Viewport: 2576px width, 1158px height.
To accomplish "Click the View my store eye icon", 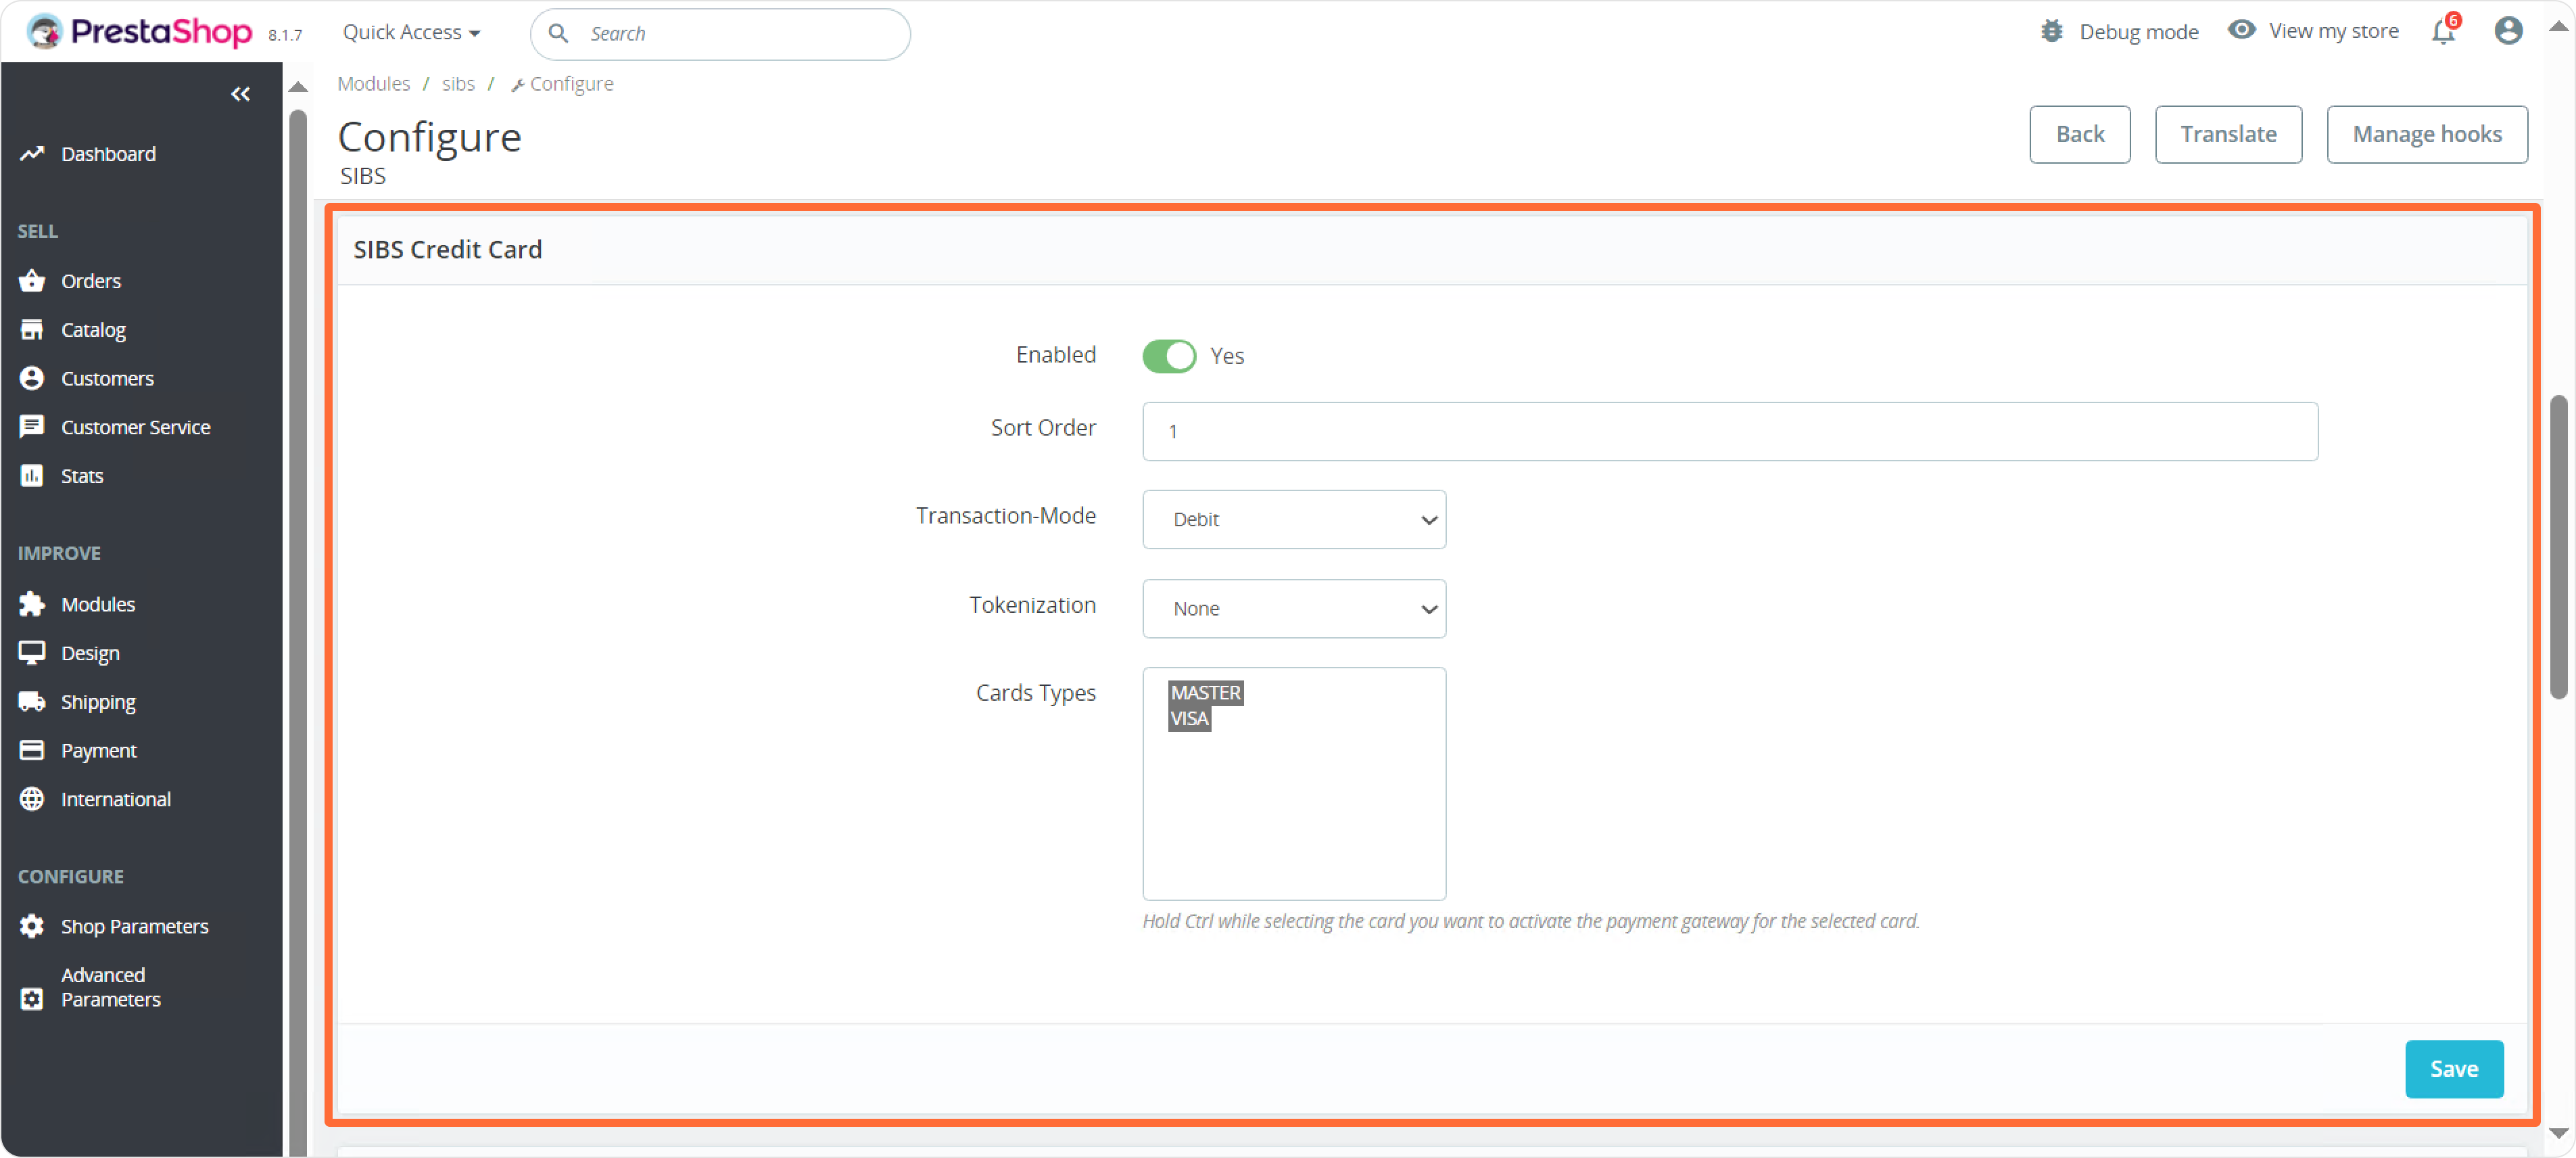I will click(2242, 30).
